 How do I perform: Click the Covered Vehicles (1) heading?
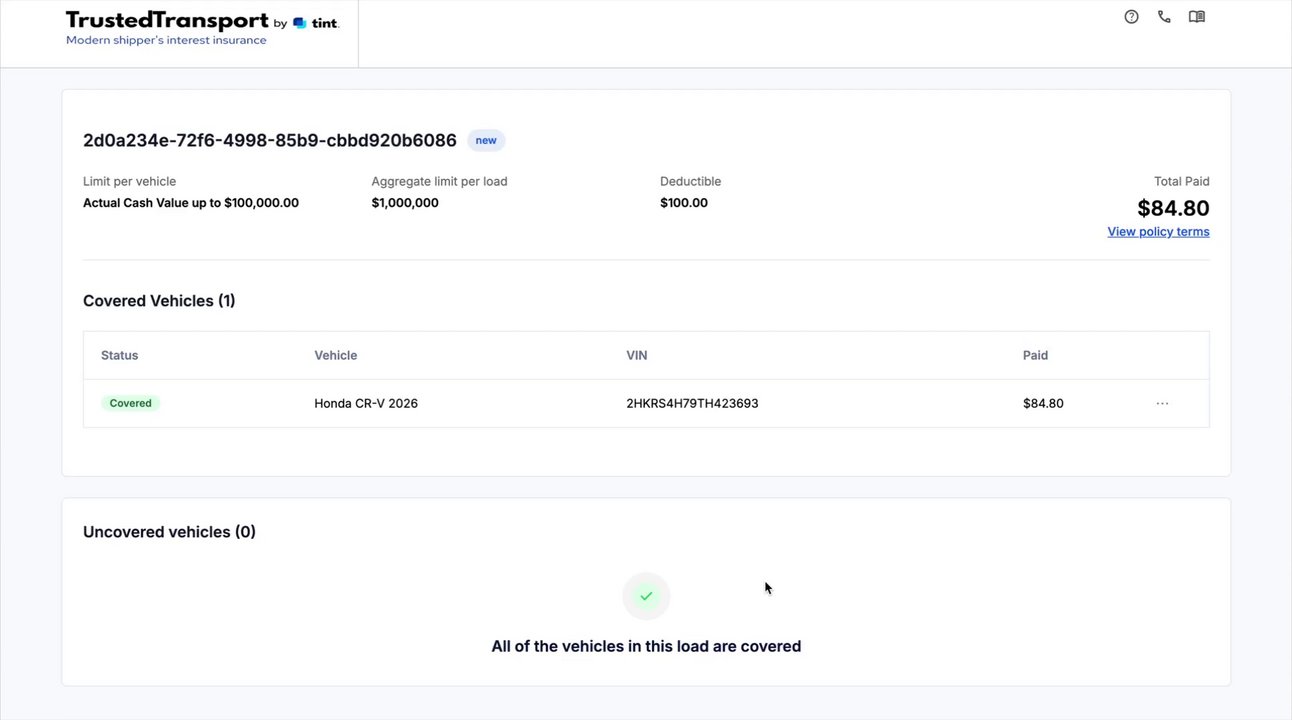pyautogui.click(x=159, y=301)
